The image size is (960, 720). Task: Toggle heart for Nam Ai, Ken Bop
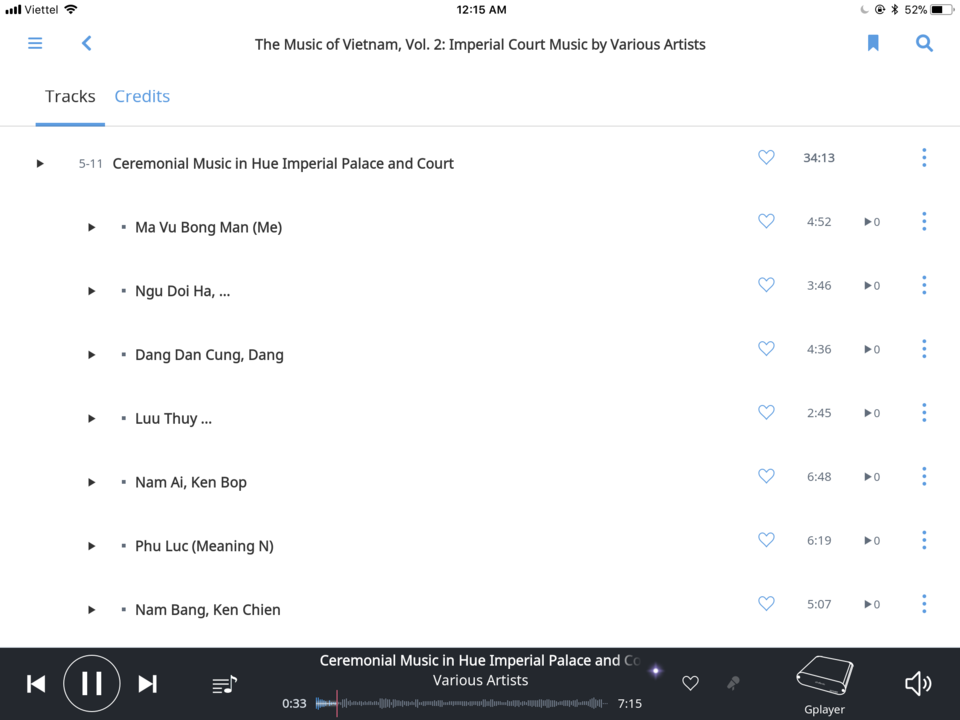click(x=766, y=476)
